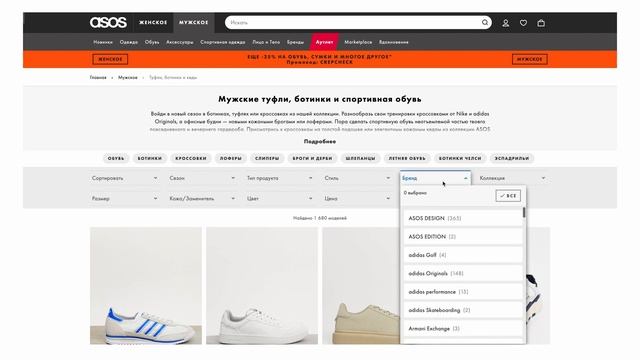This screenshot has width=640, height=360.
Task: Open the Кожа/Заменитель filter dropdown
Action: coord(202,199)
